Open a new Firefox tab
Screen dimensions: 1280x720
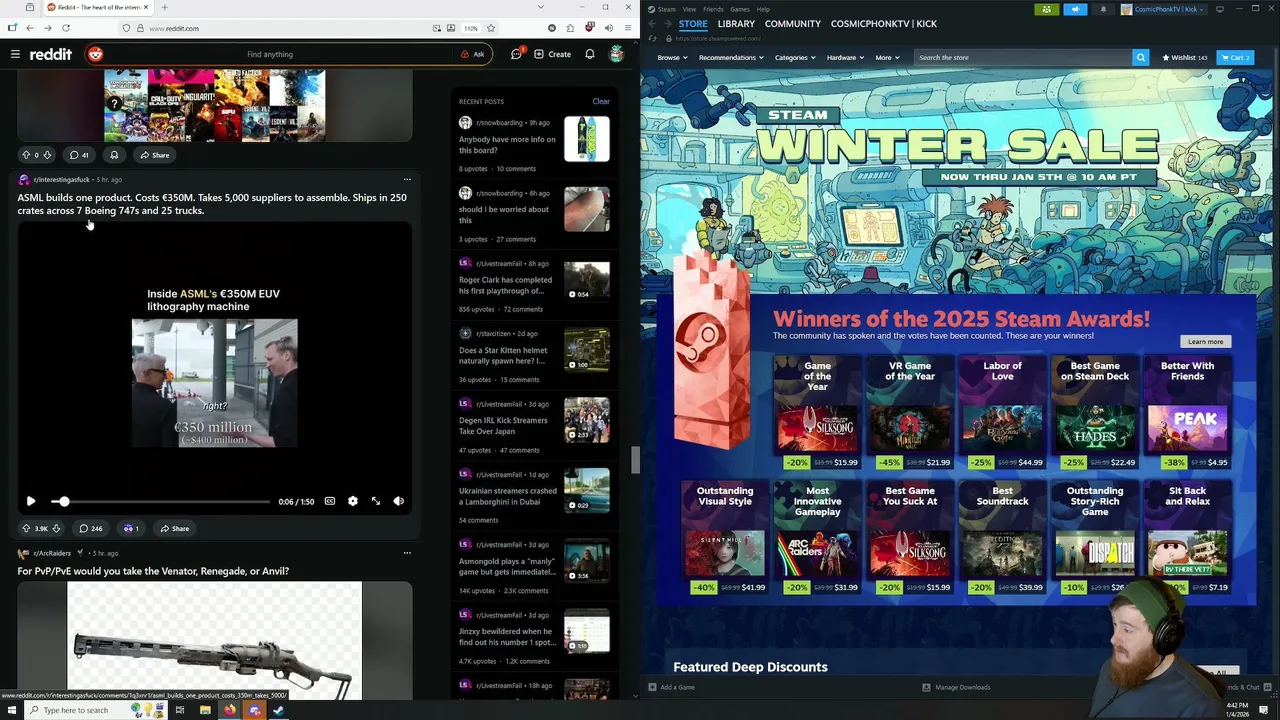165,7
